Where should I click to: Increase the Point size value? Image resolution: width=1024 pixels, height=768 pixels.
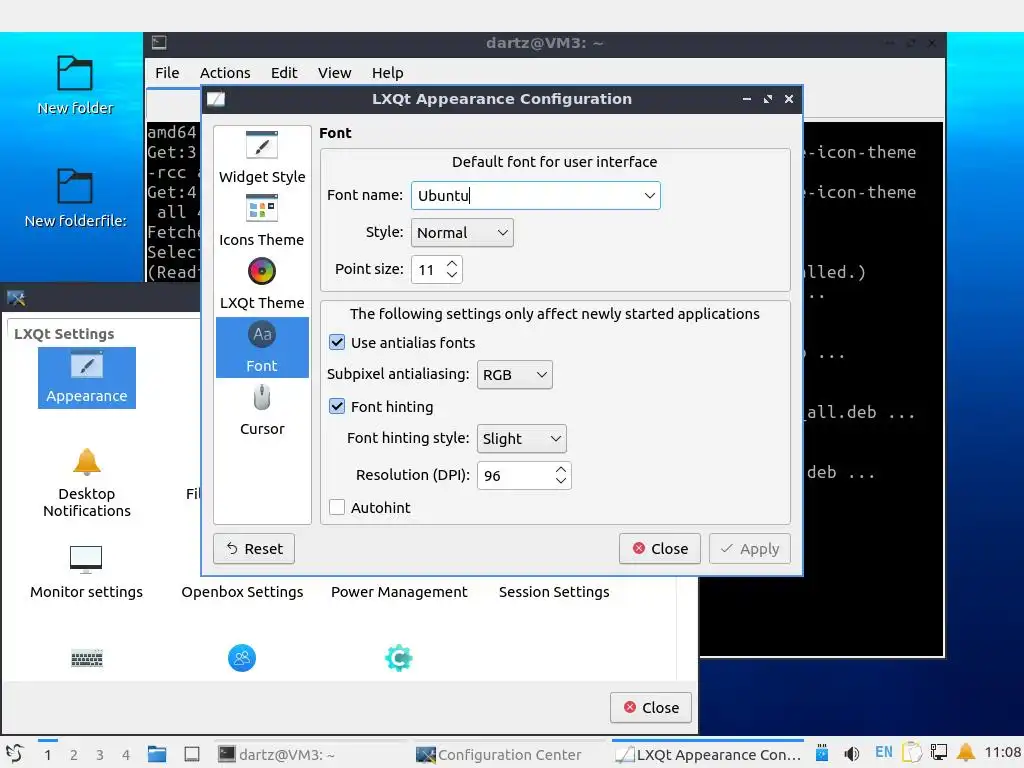[452, 263]
